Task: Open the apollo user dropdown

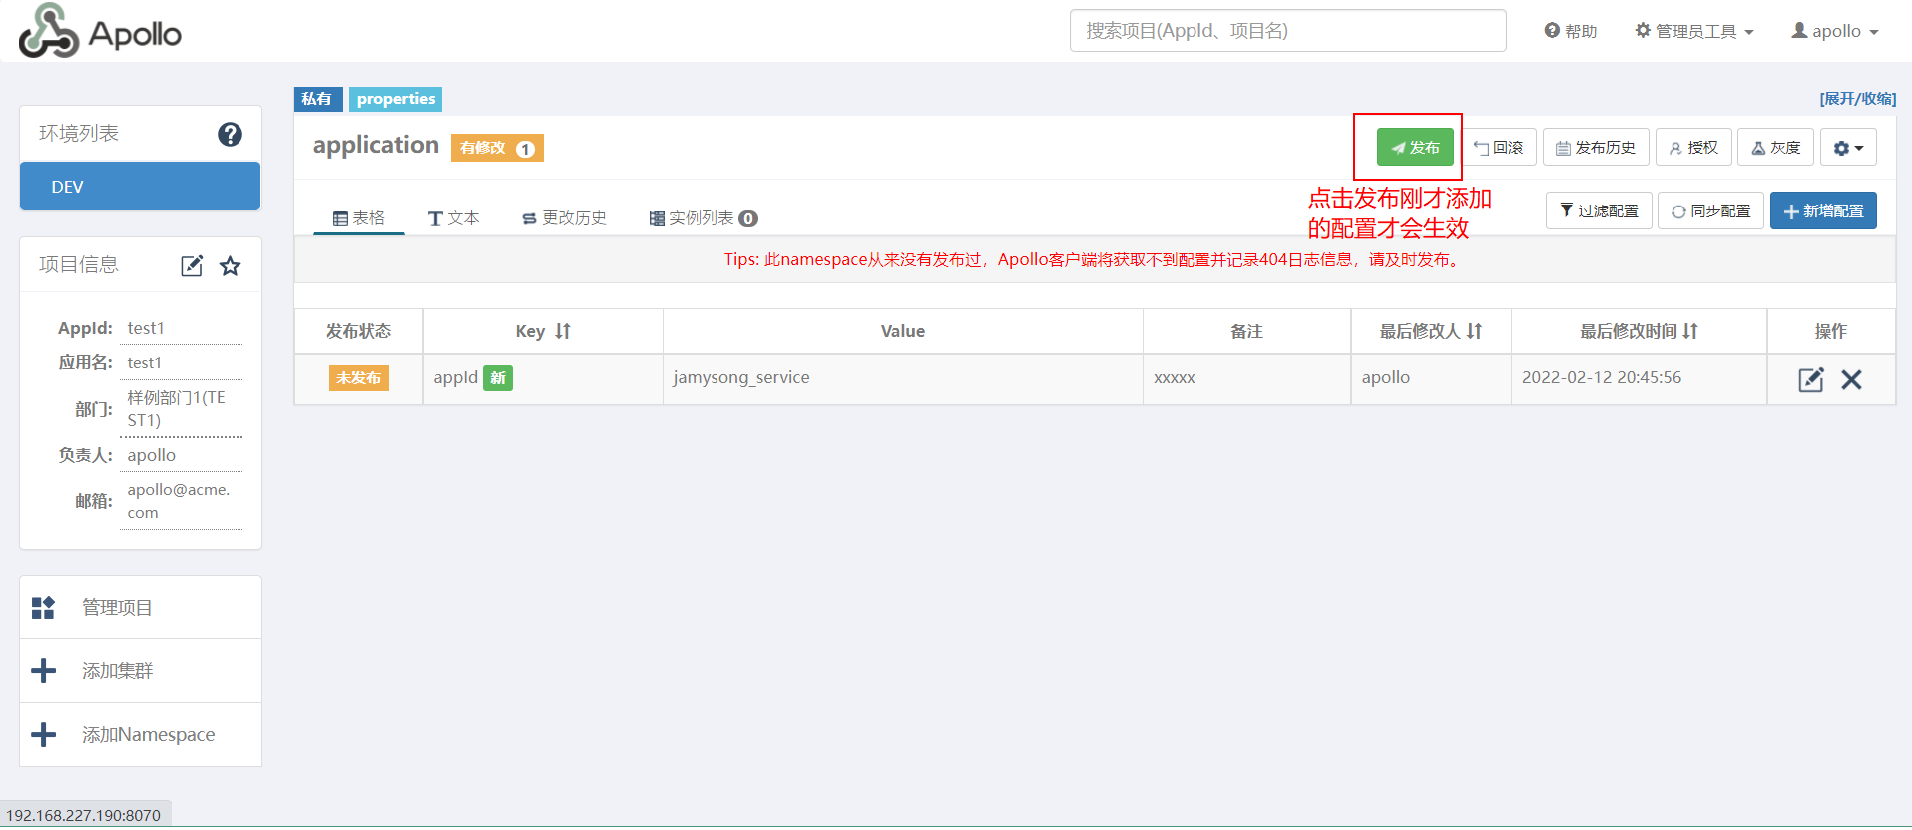Action: (x=1835, y=31)
